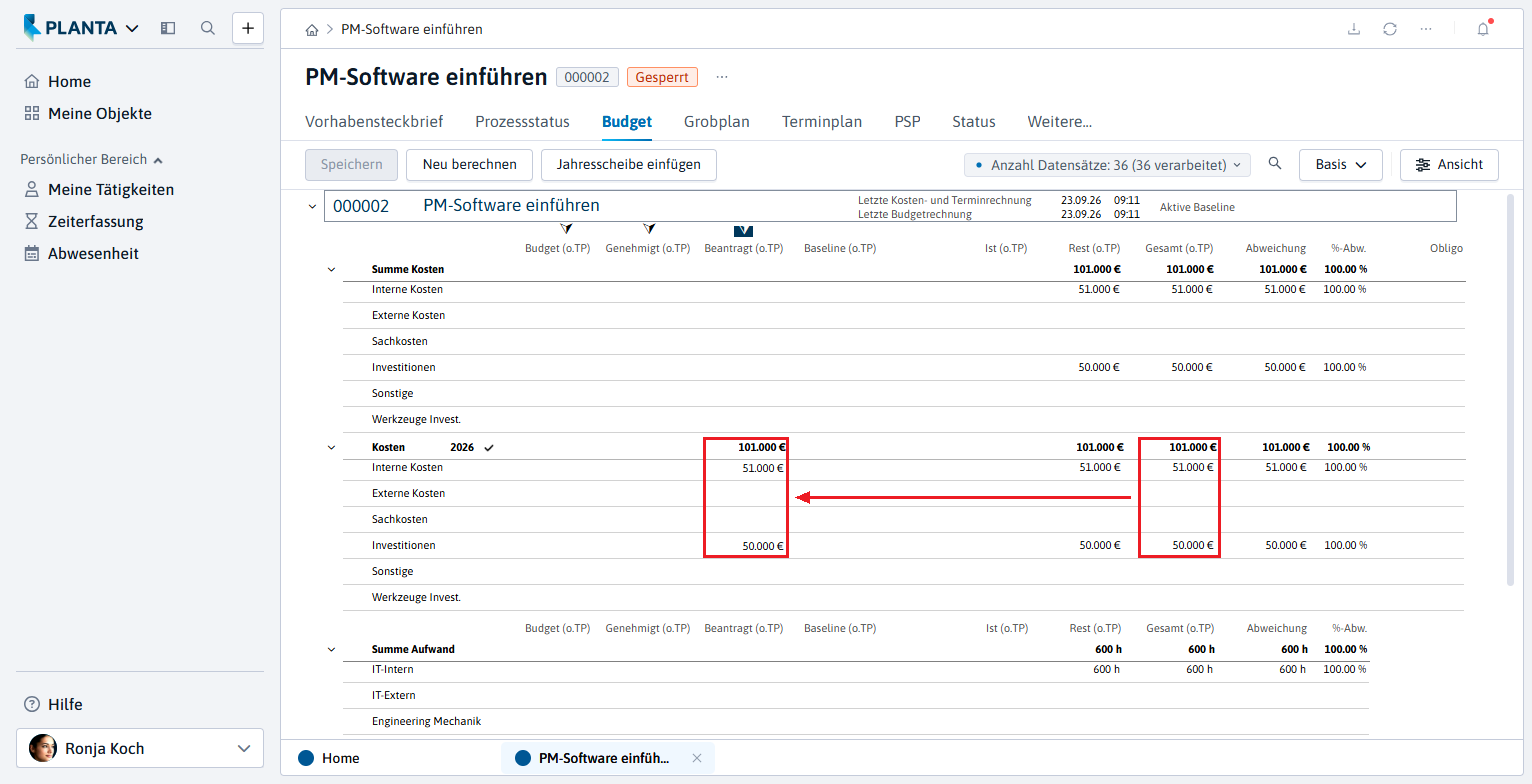Open the PSP tab
This screenshot has width=1532, height=784.
(x=907, y=122)
